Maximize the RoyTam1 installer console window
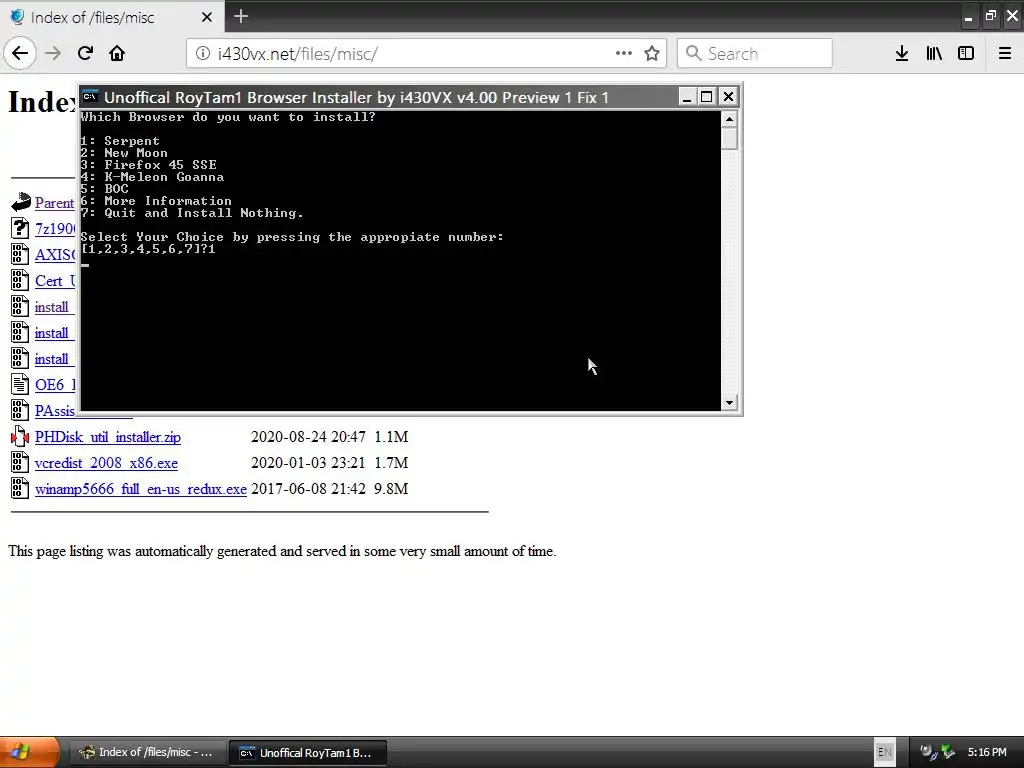This screenshot has width=1024, height=768. [707, 97]
